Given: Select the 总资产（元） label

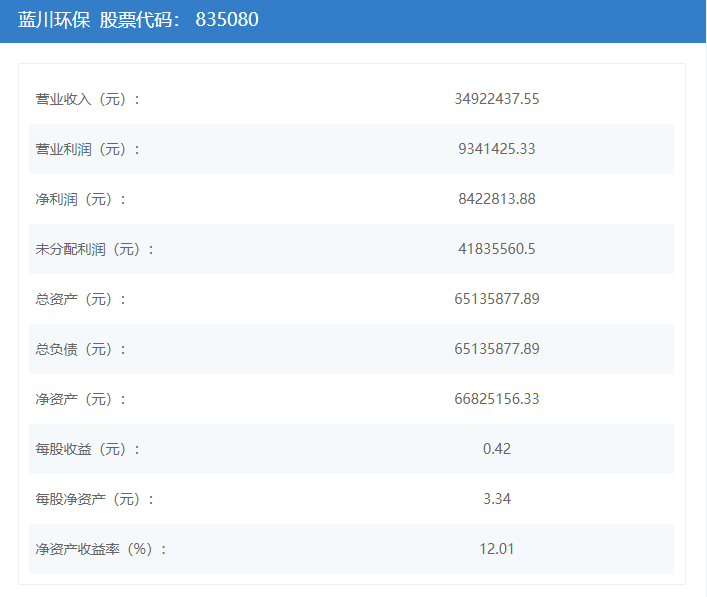Looking at the screenshot, I should 81,299.
